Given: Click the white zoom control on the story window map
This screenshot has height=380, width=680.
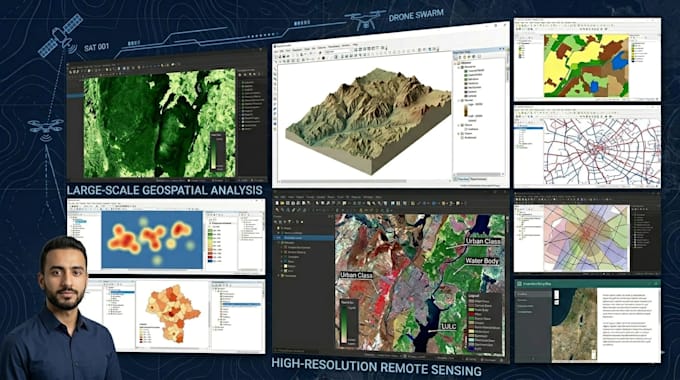Looking at the screenshot, I should (x=556, y=297).
